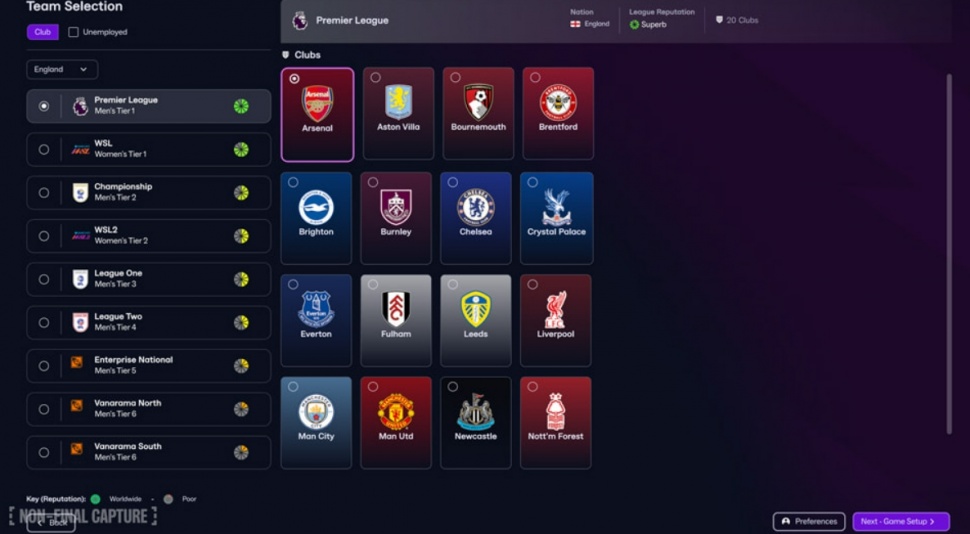
Task: Click the Chelsea club crest
Action: tap(475, 207)
